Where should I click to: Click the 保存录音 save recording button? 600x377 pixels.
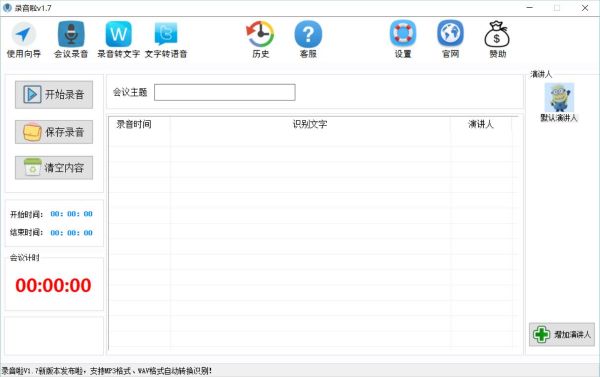(54, 132)
